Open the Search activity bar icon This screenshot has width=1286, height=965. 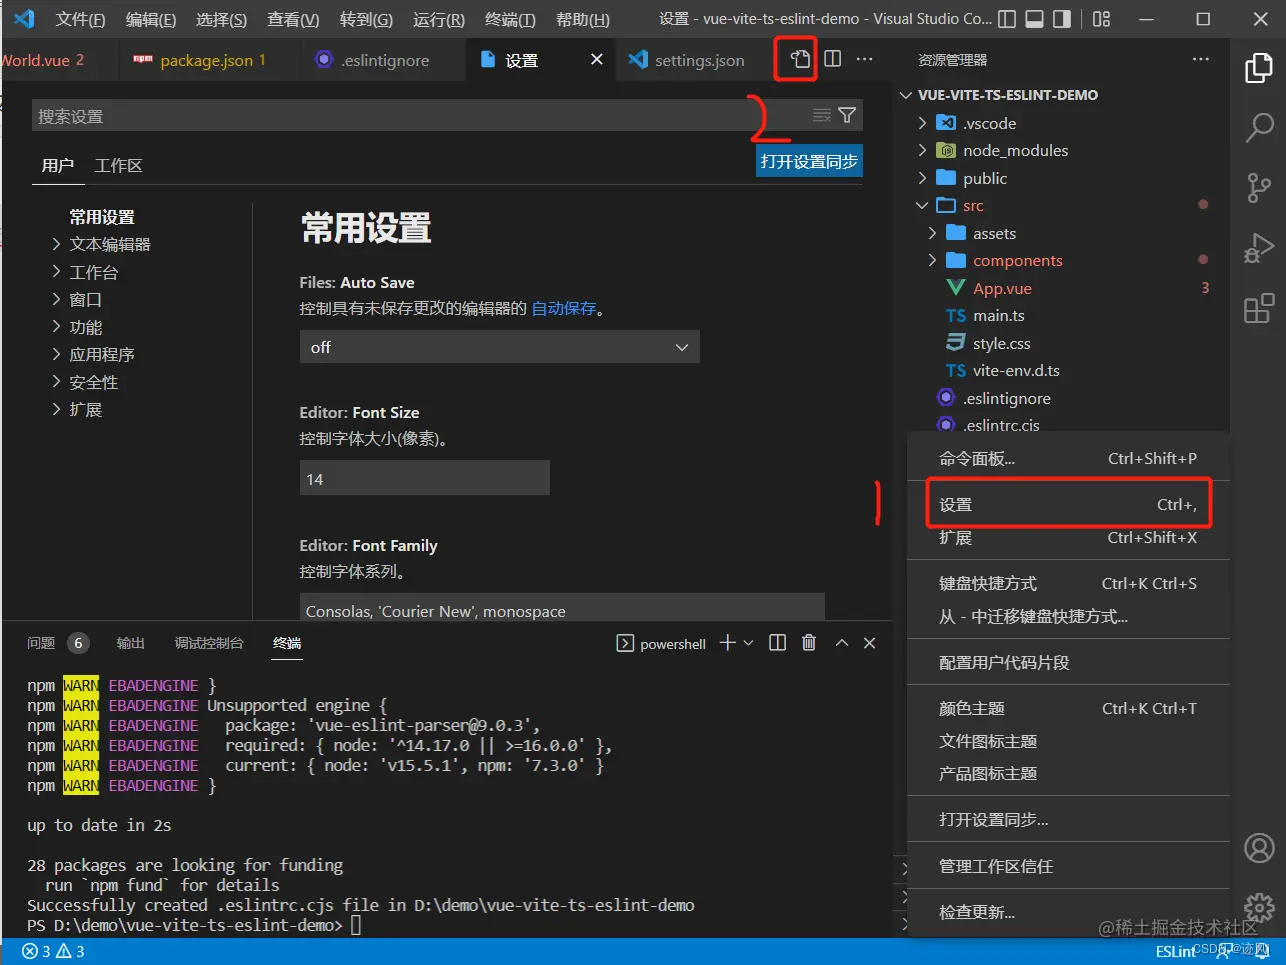[1259, 128]
